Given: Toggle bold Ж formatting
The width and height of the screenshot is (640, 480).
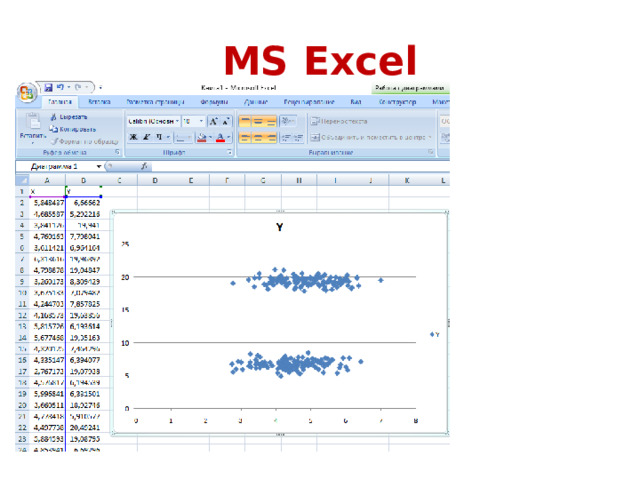Looking at the screenshot, I should (133, 137).
